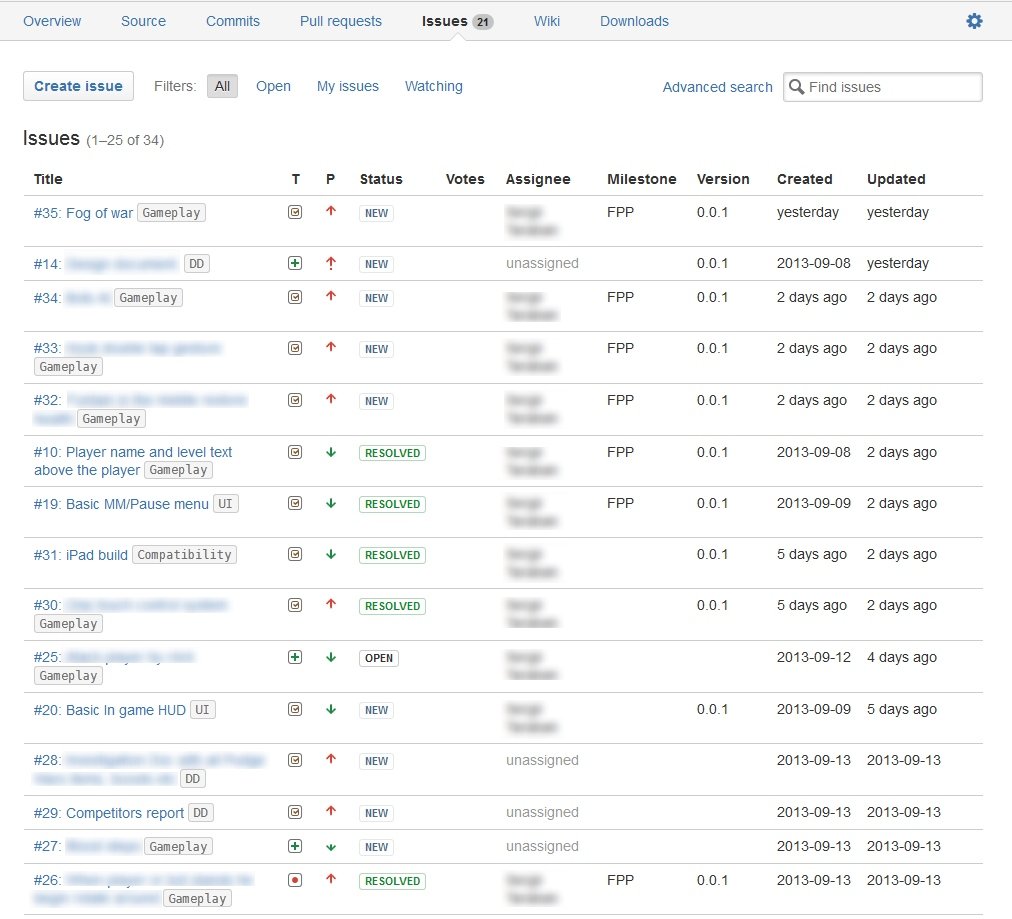Open repository settings gear icon
This screenshot has width=1012, height=919.
(x=974, y=21)
